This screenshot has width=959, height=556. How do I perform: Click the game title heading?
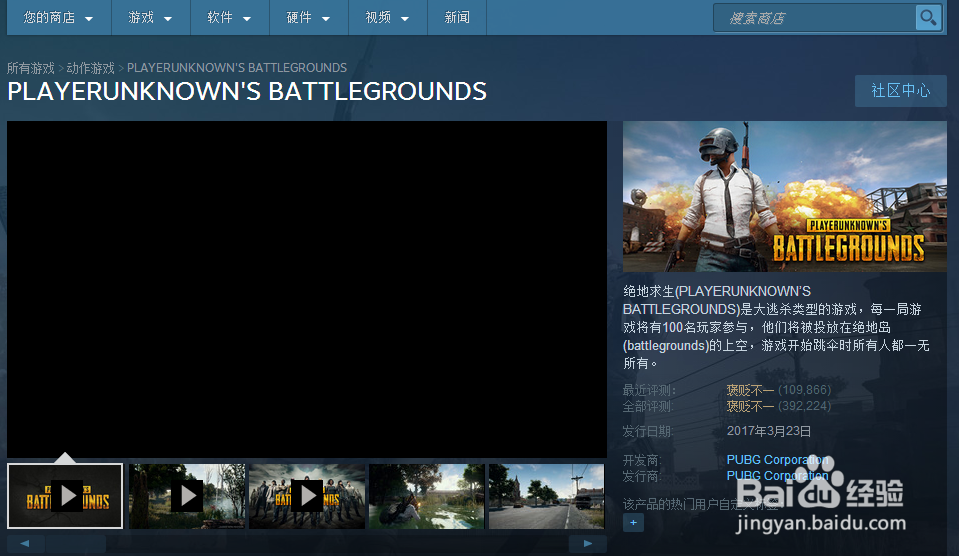247,92
